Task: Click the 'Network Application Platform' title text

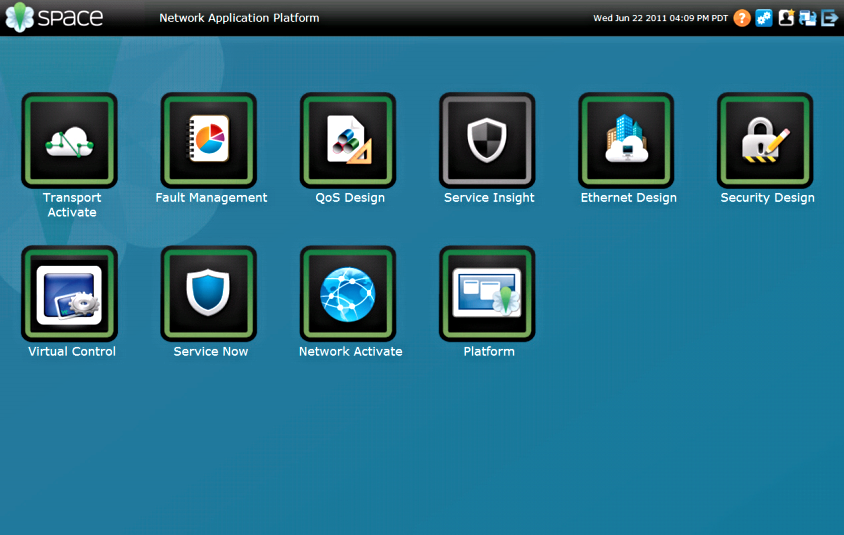Action: pyautogui.click(x=239, y=18)
